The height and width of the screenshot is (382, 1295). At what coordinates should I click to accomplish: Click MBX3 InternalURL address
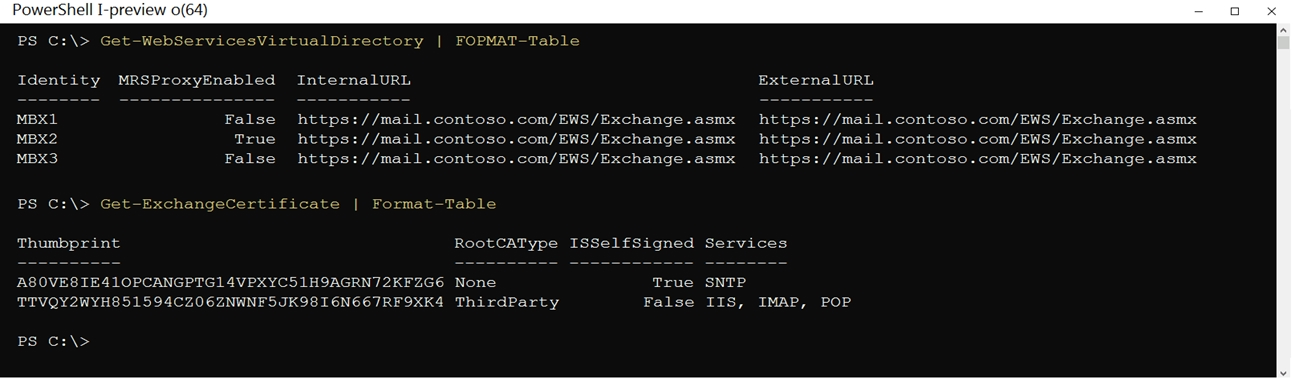516,159
